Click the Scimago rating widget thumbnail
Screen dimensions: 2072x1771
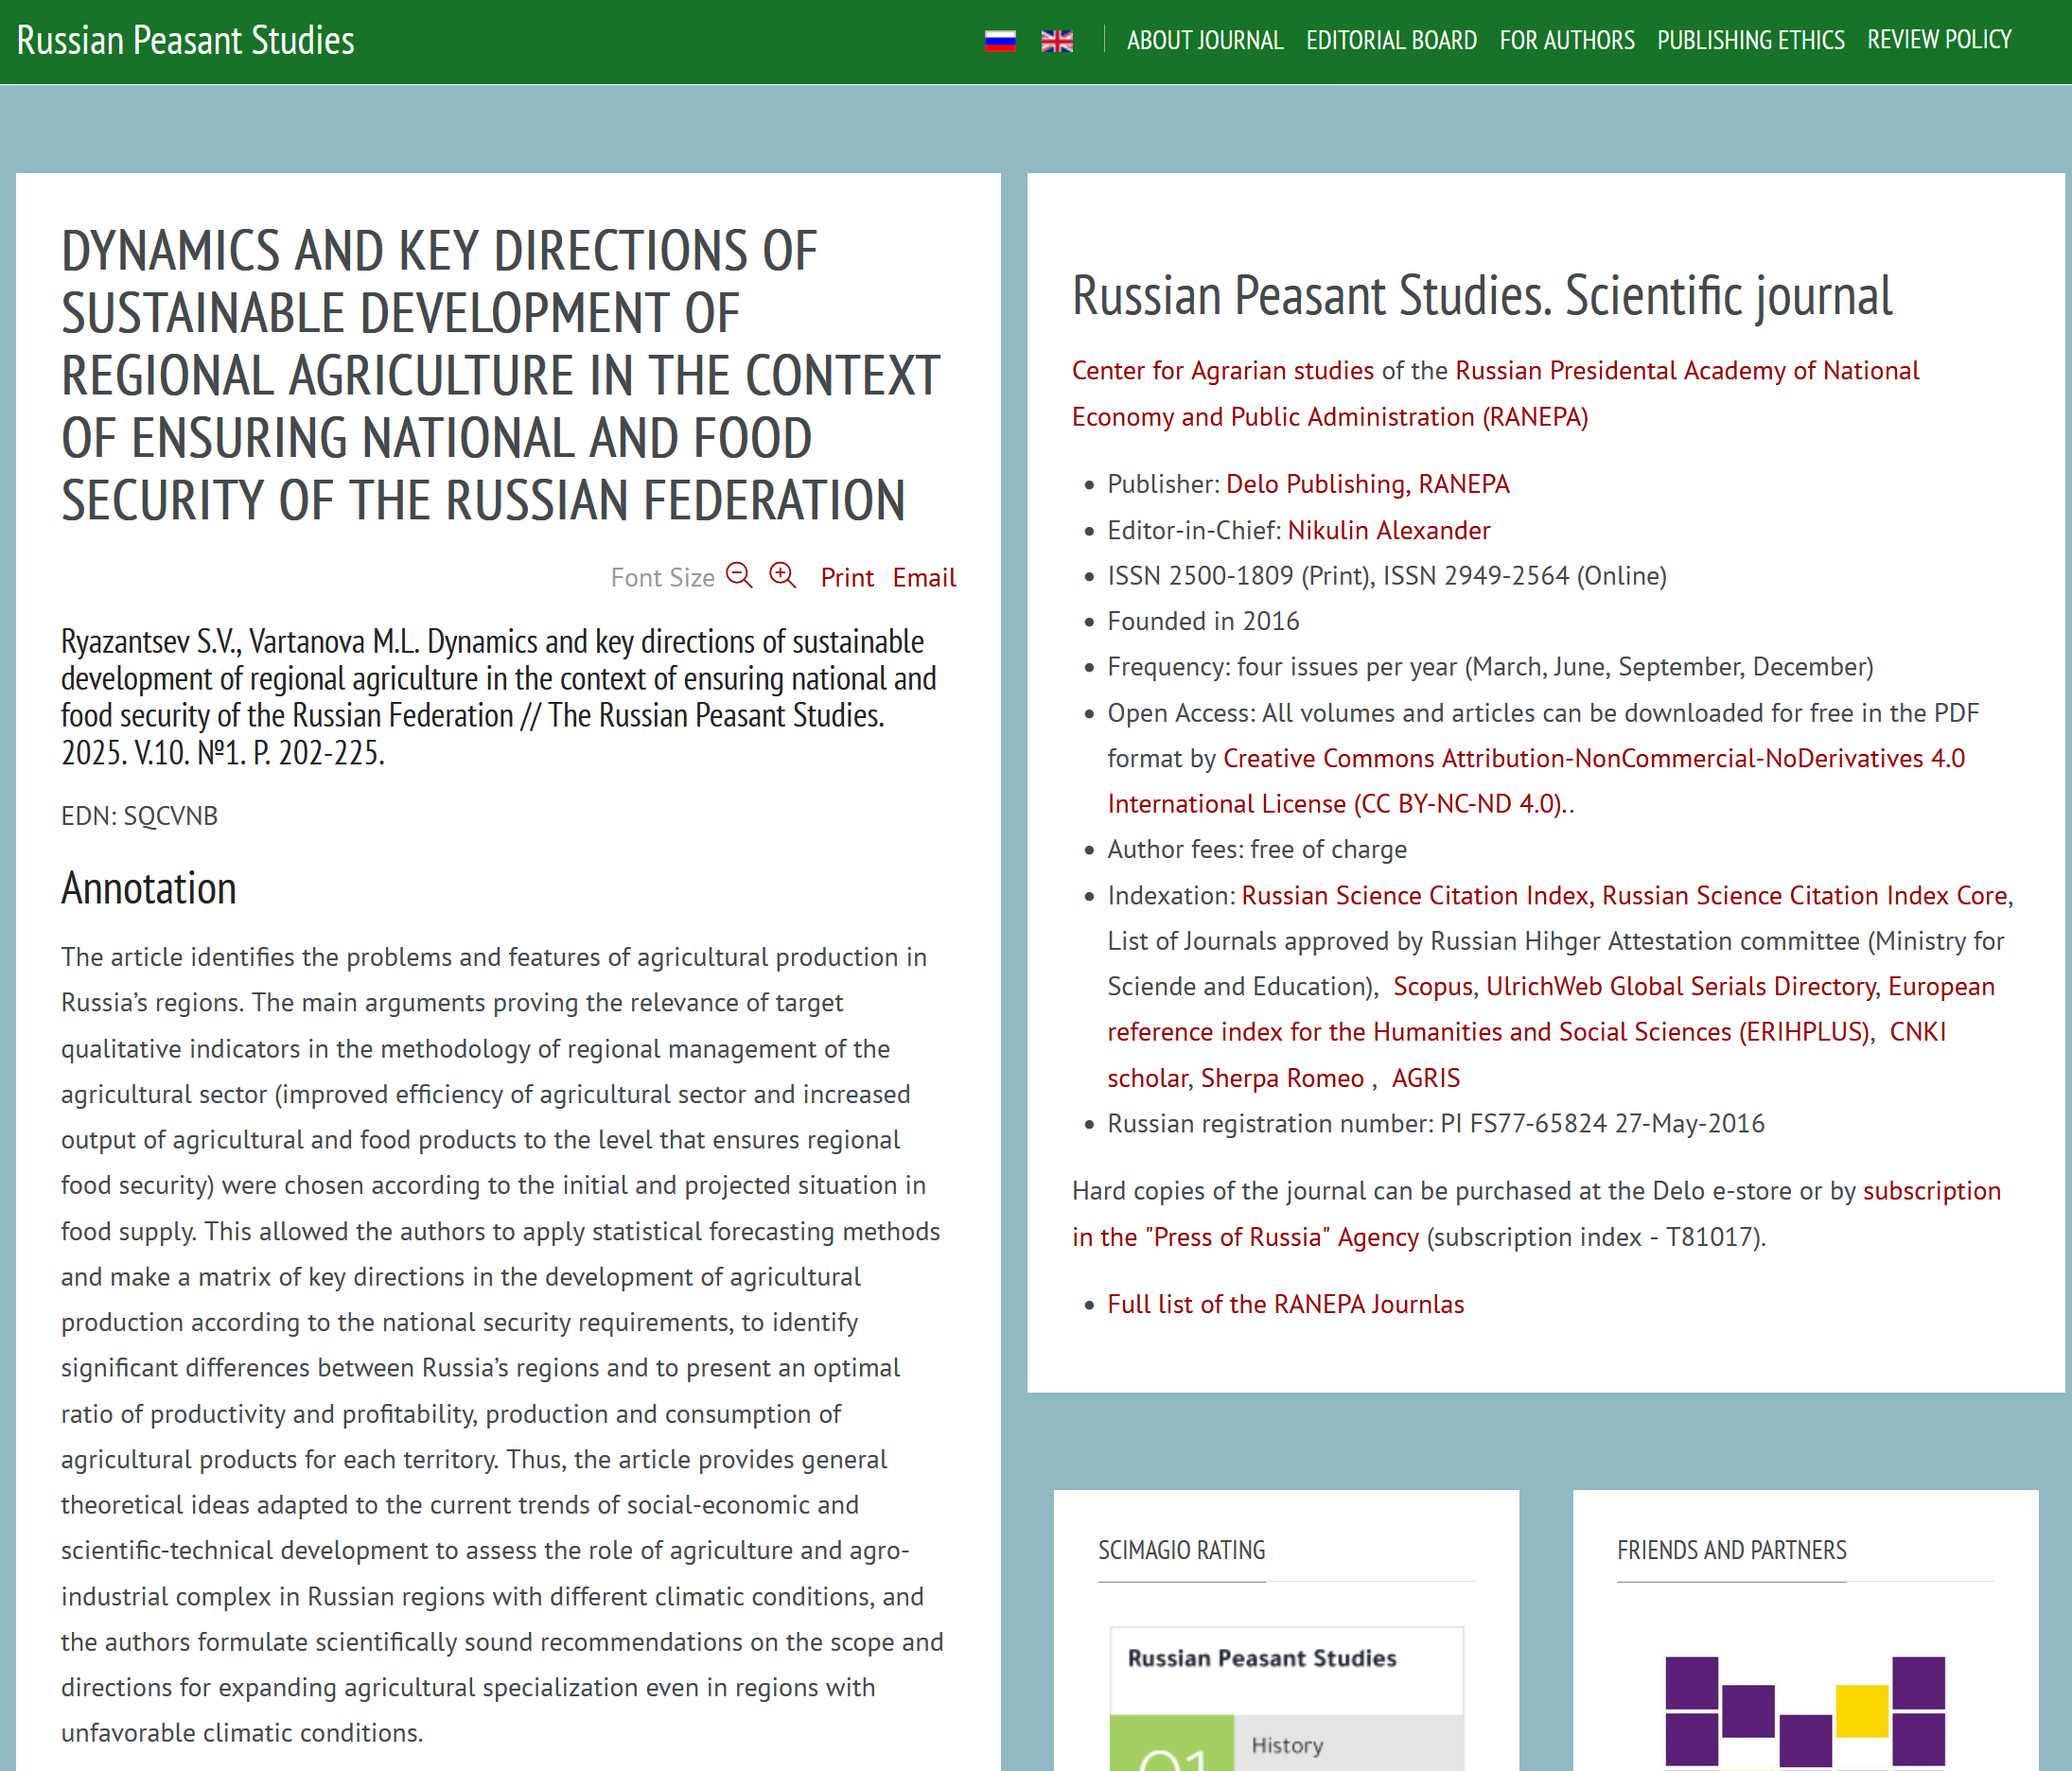(1286, 1700)
